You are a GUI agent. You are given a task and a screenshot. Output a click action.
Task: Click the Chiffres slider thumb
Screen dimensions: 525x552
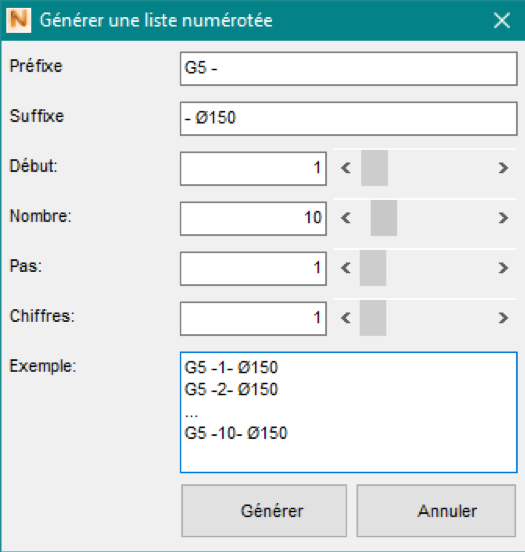pyautogui.click(x=373, y=318)
